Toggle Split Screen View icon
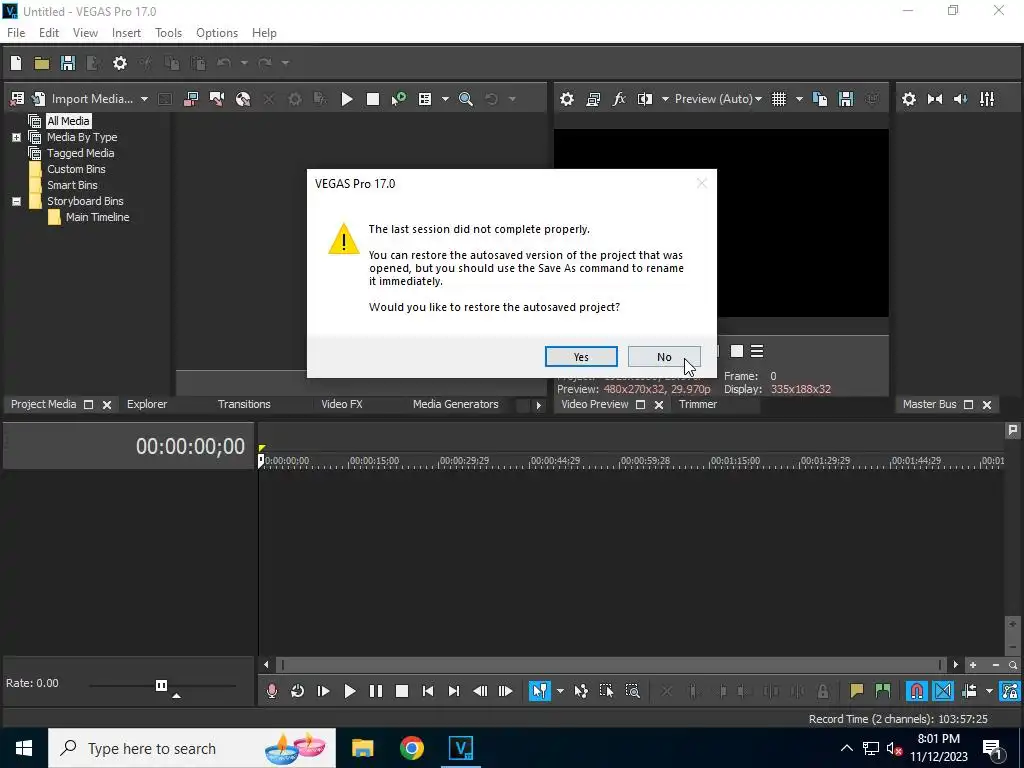The height and width of the screenshot is (768, 1024). click(645, 99)
